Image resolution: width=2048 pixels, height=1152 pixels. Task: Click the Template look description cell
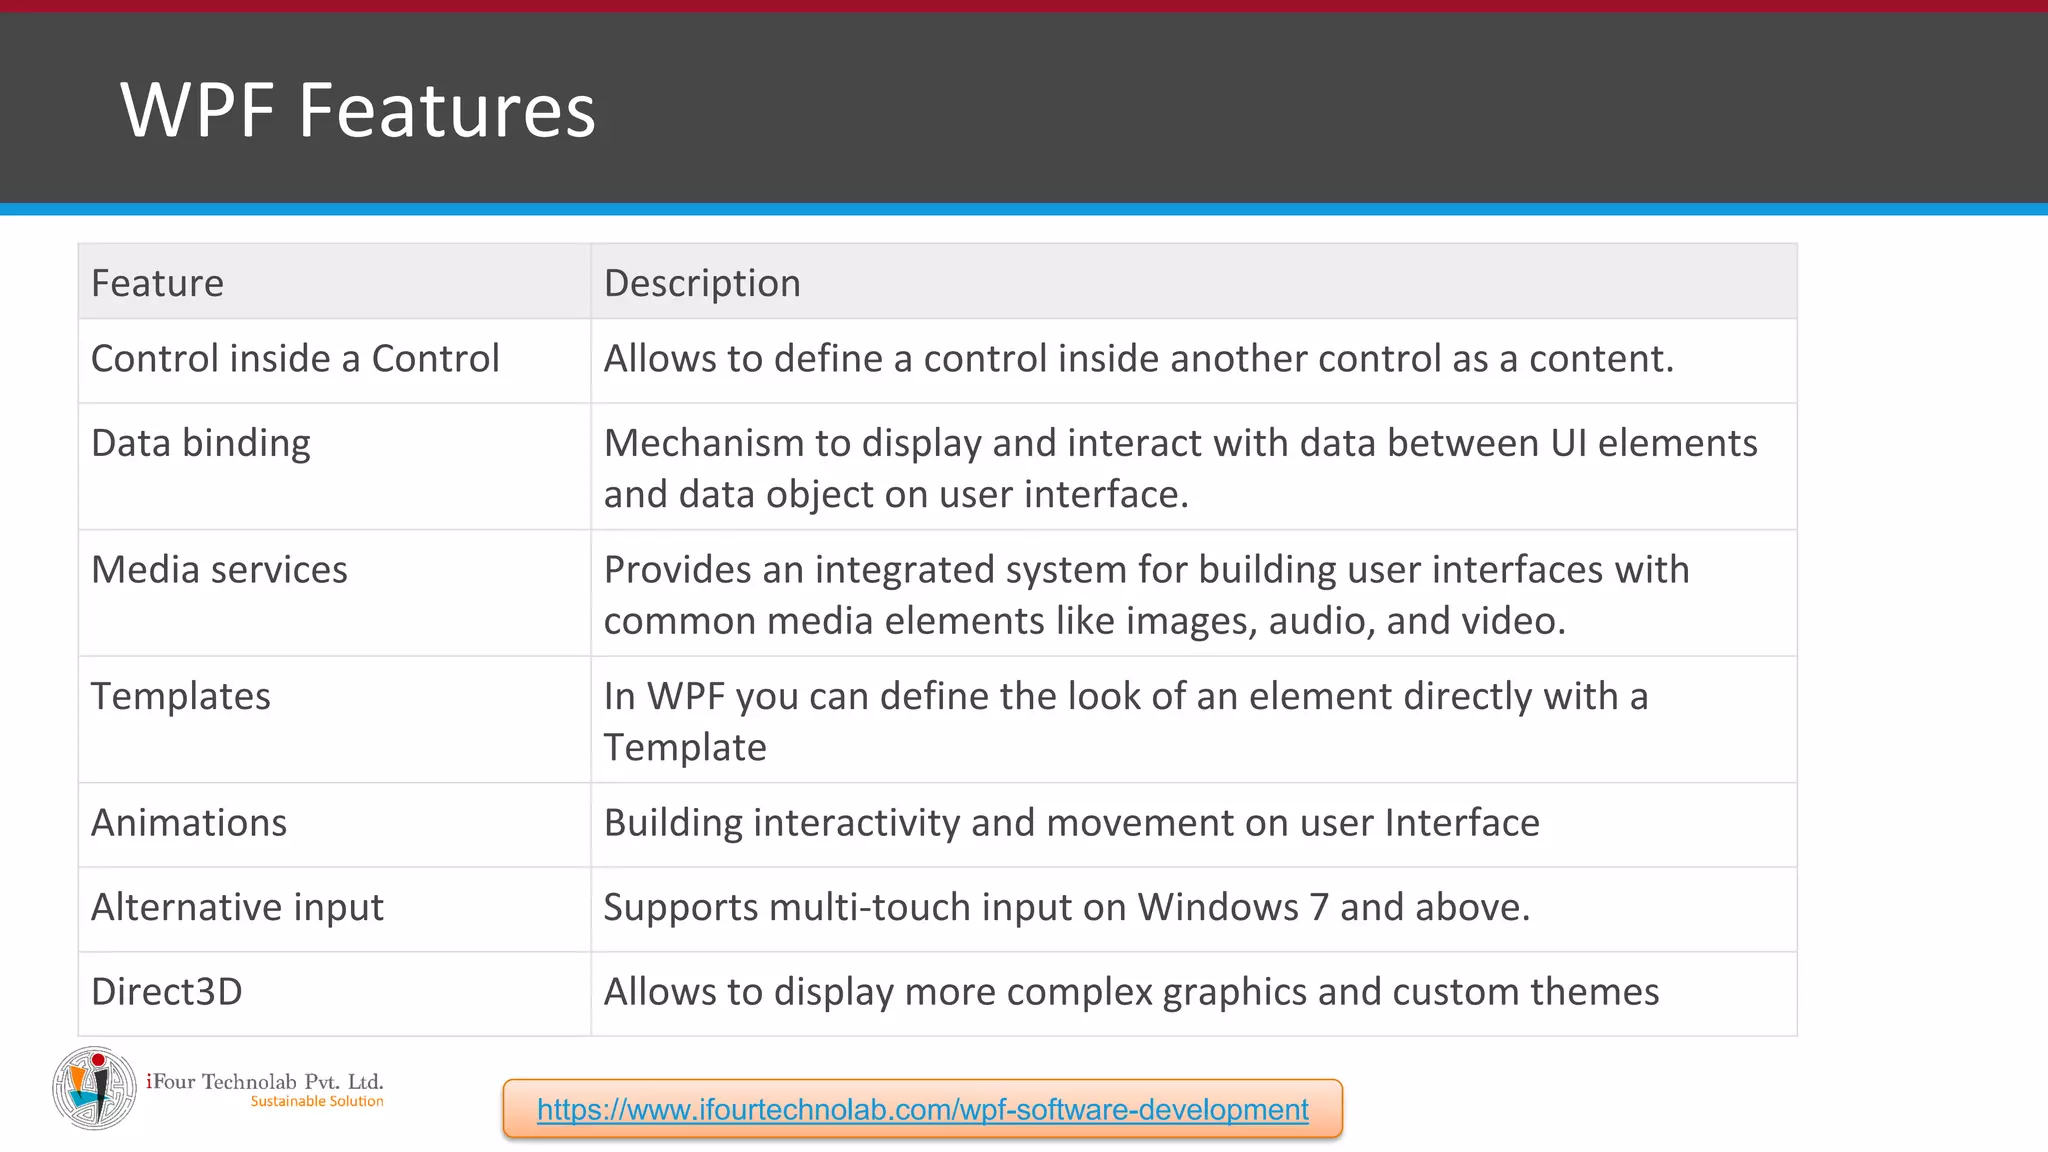pos(1194,720)
